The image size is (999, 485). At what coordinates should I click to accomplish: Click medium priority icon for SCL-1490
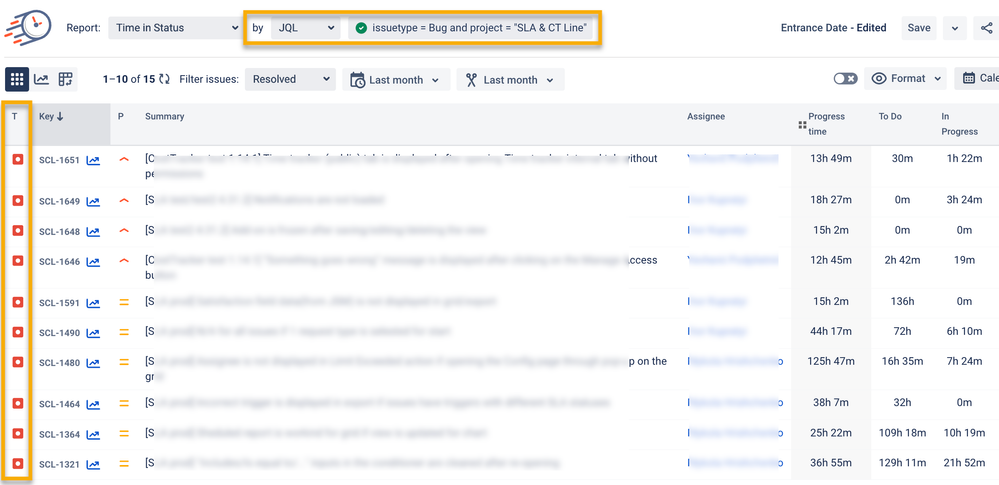tap(124, 332)
